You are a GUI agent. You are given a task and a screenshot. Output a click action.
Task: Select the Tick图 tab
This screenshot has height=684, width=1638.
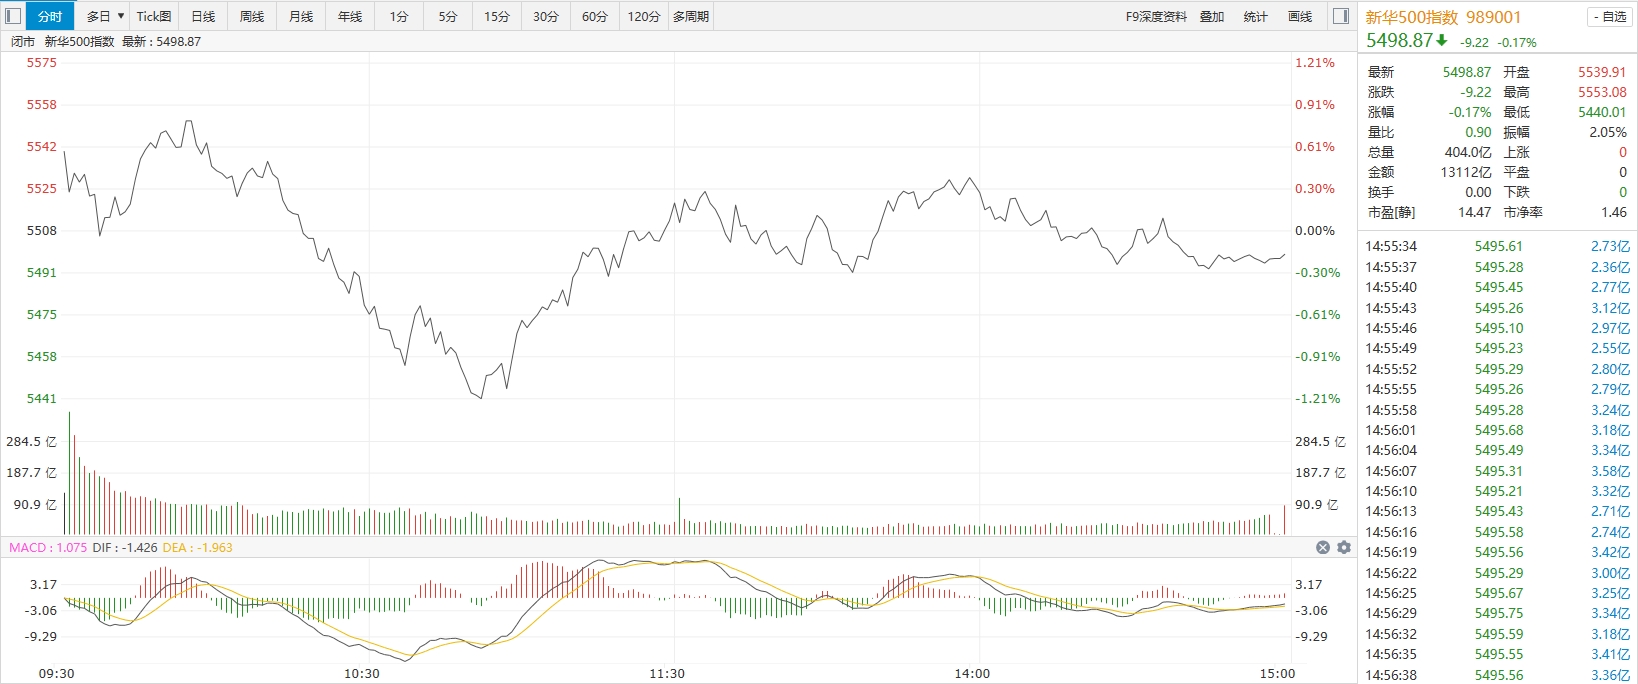(x=154, y=16)
